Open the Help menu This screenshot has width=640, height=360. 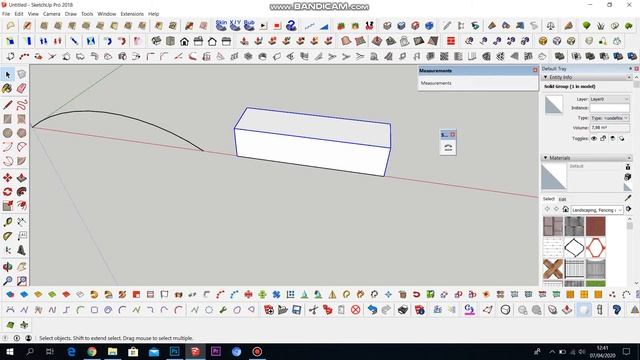[x=153, y=14]
